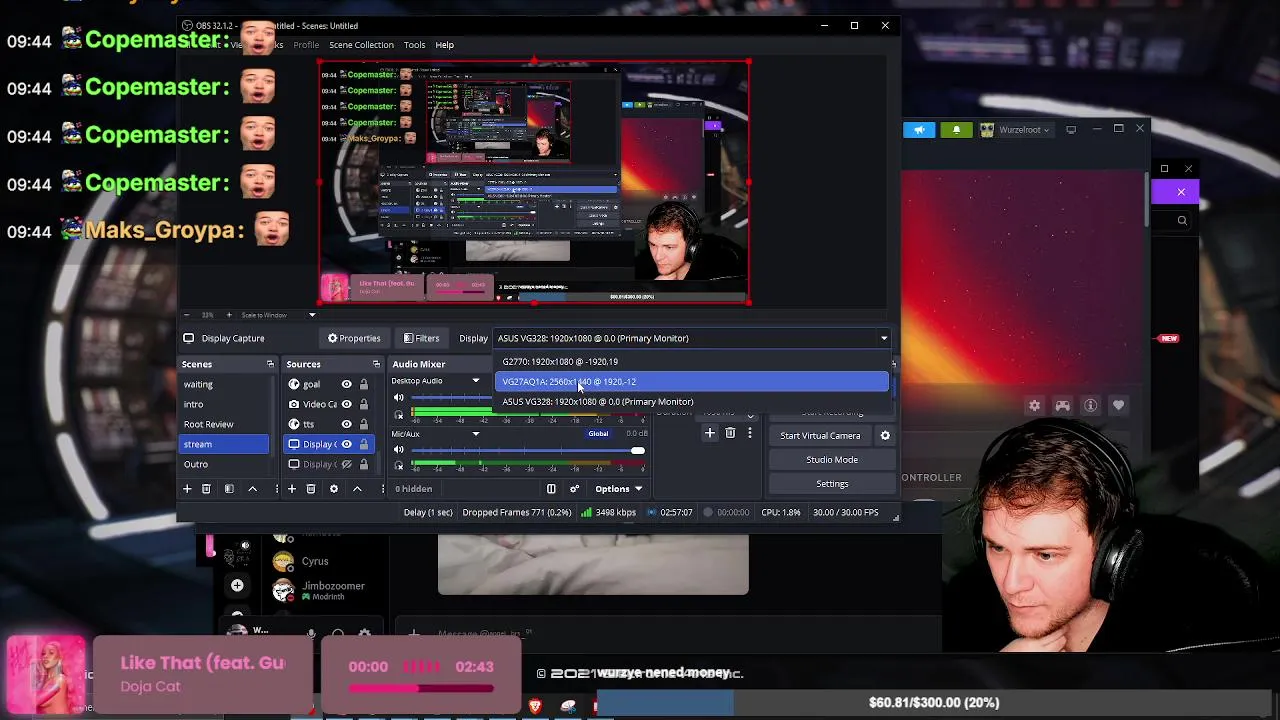
Task: Expand Mic/Aux dropdown arrow
Action: coord(476,434)
